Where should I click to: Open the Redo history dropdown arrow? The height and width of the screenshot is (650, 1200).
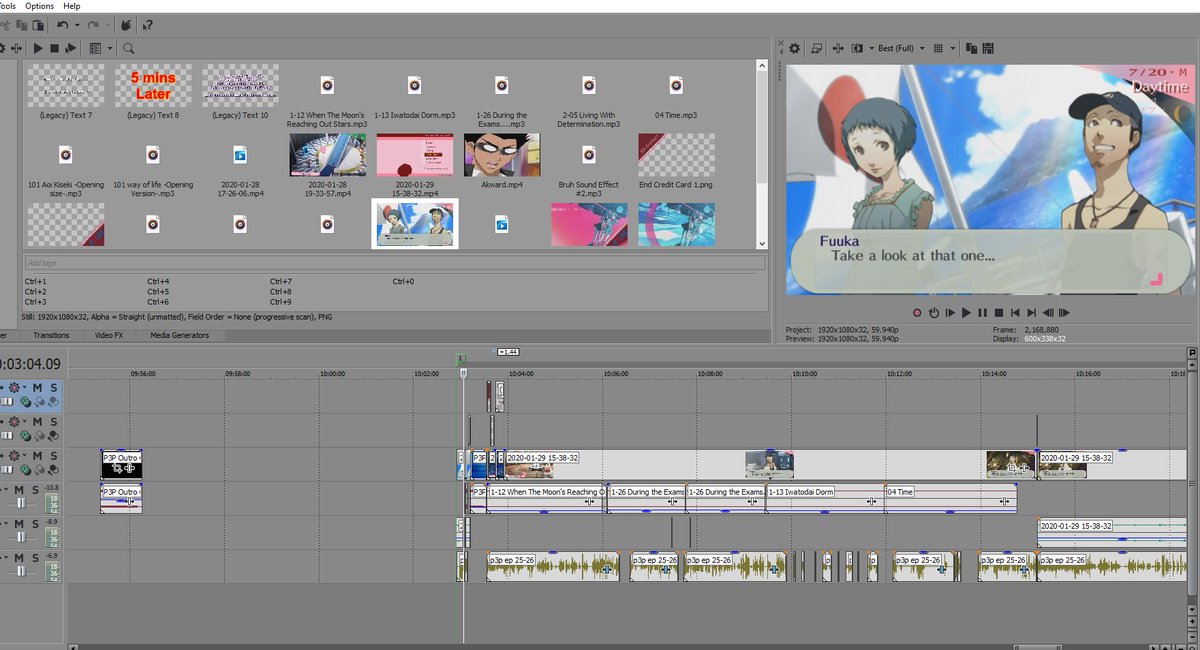108,25
